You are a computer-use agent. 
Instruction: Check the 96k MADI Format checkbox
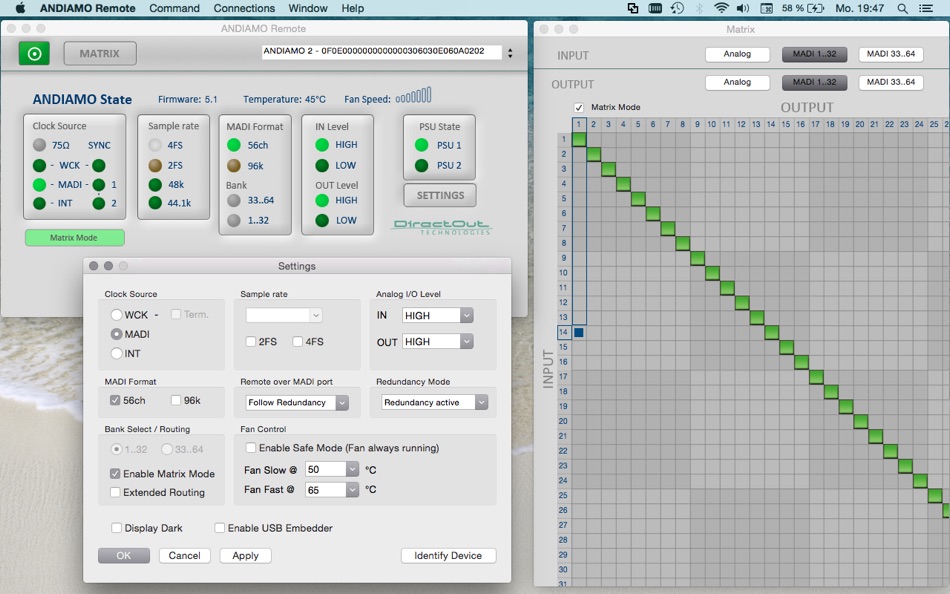[x=176, y=400]
